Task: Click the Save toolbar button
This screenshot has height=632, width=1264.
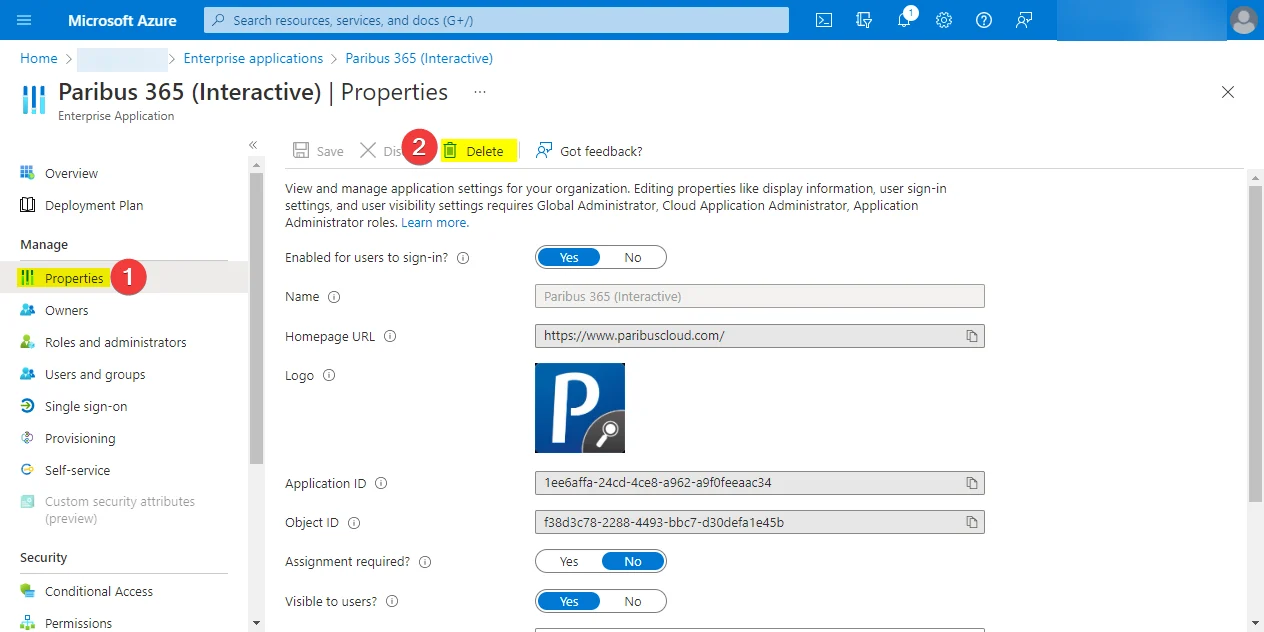Action: coord(318,151)
